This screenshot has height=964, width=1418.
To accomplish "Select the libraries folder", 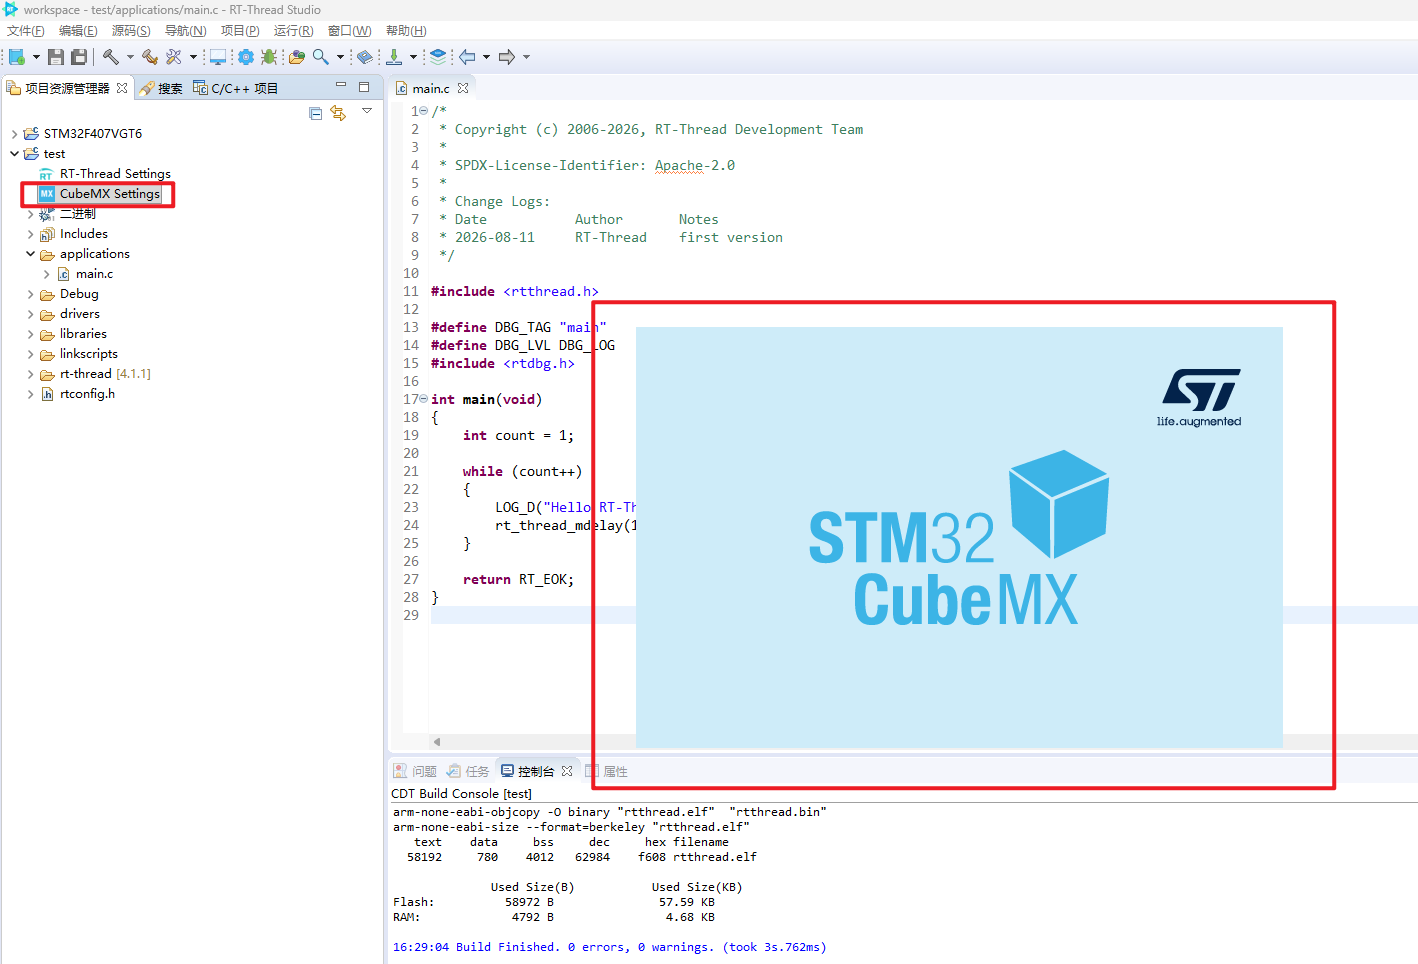I will [x=83, y=334].
